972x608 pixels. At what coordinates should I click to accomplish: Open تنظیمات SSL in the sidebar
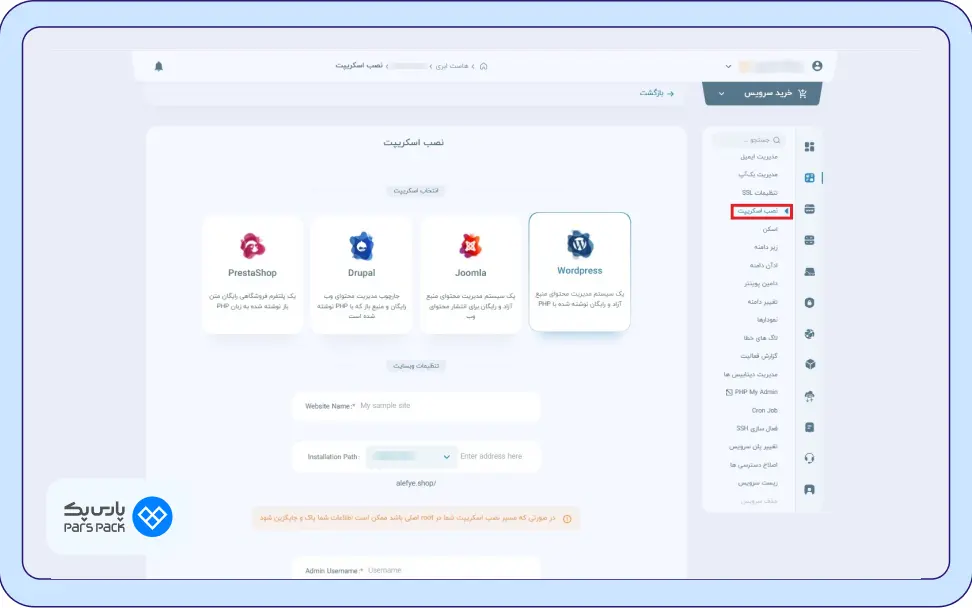coord(759,193)
